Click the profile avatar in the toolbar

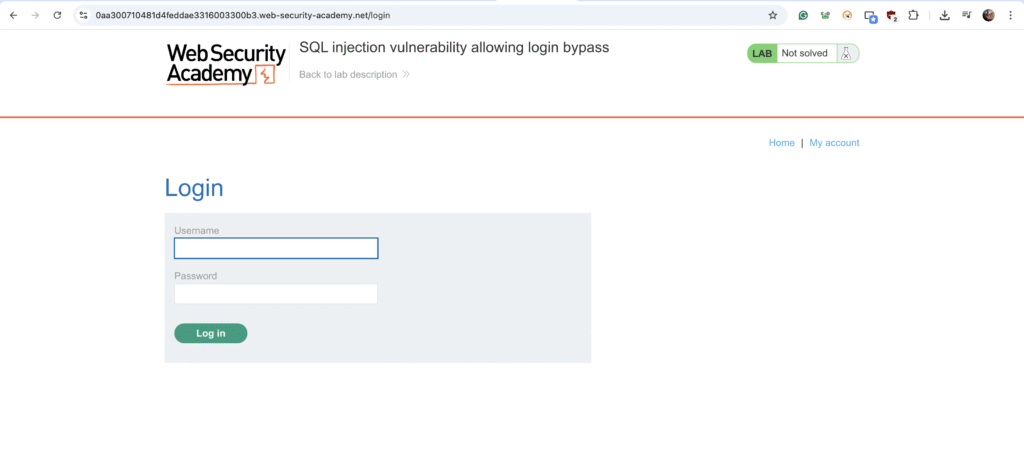tap(989, 15)
